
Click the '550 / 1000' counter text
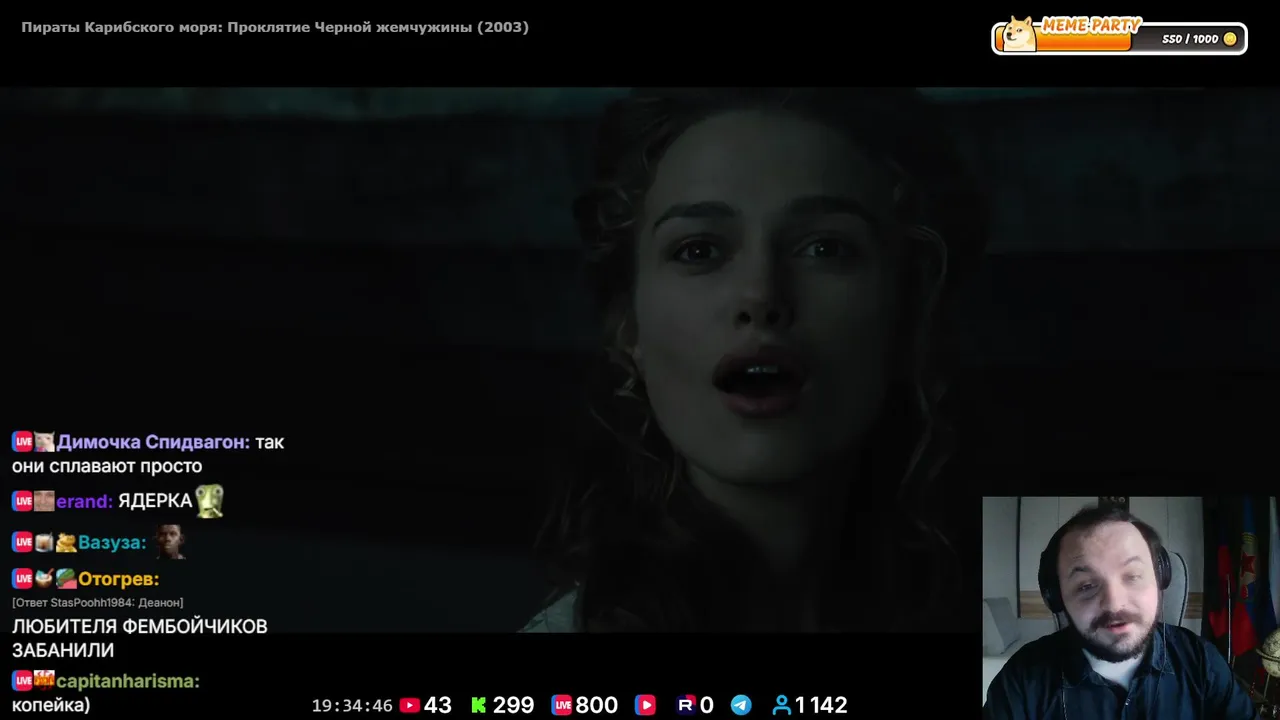pos(1190,39)
